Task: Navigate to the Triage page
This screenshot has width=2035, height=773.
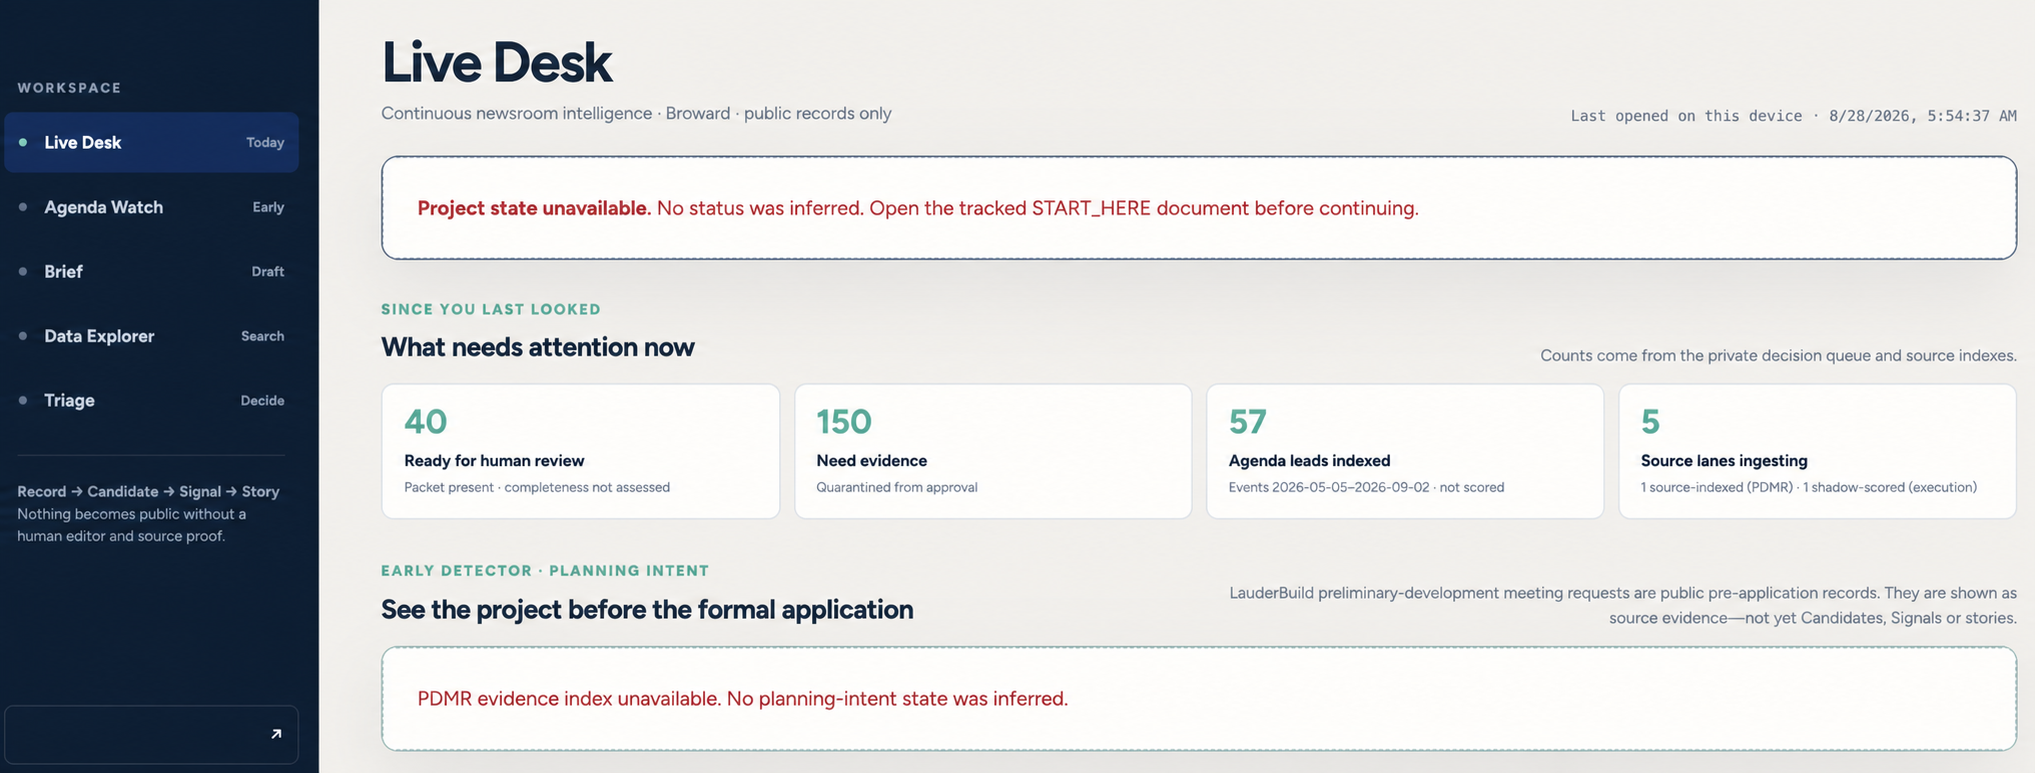Action: coord(152,400)
